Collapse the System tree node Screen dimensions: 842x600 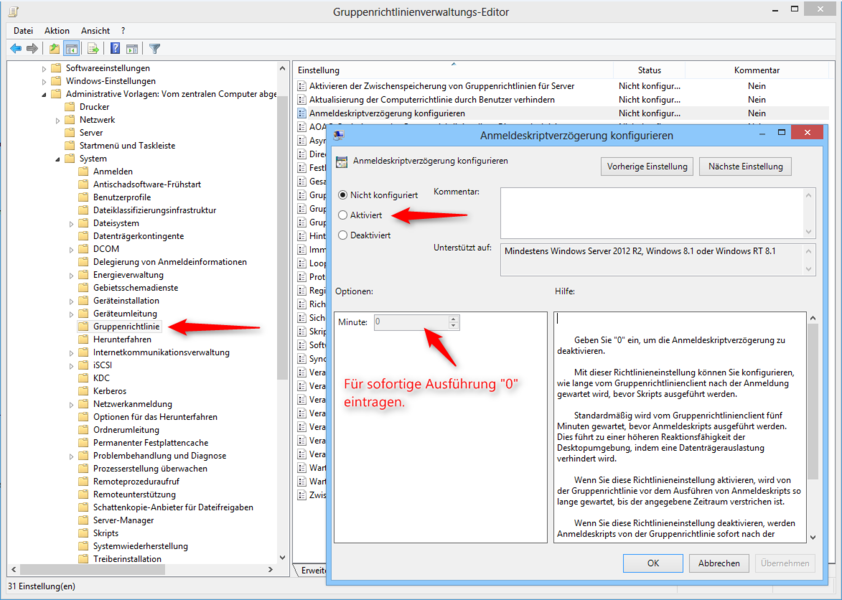(x=58, y=159)
